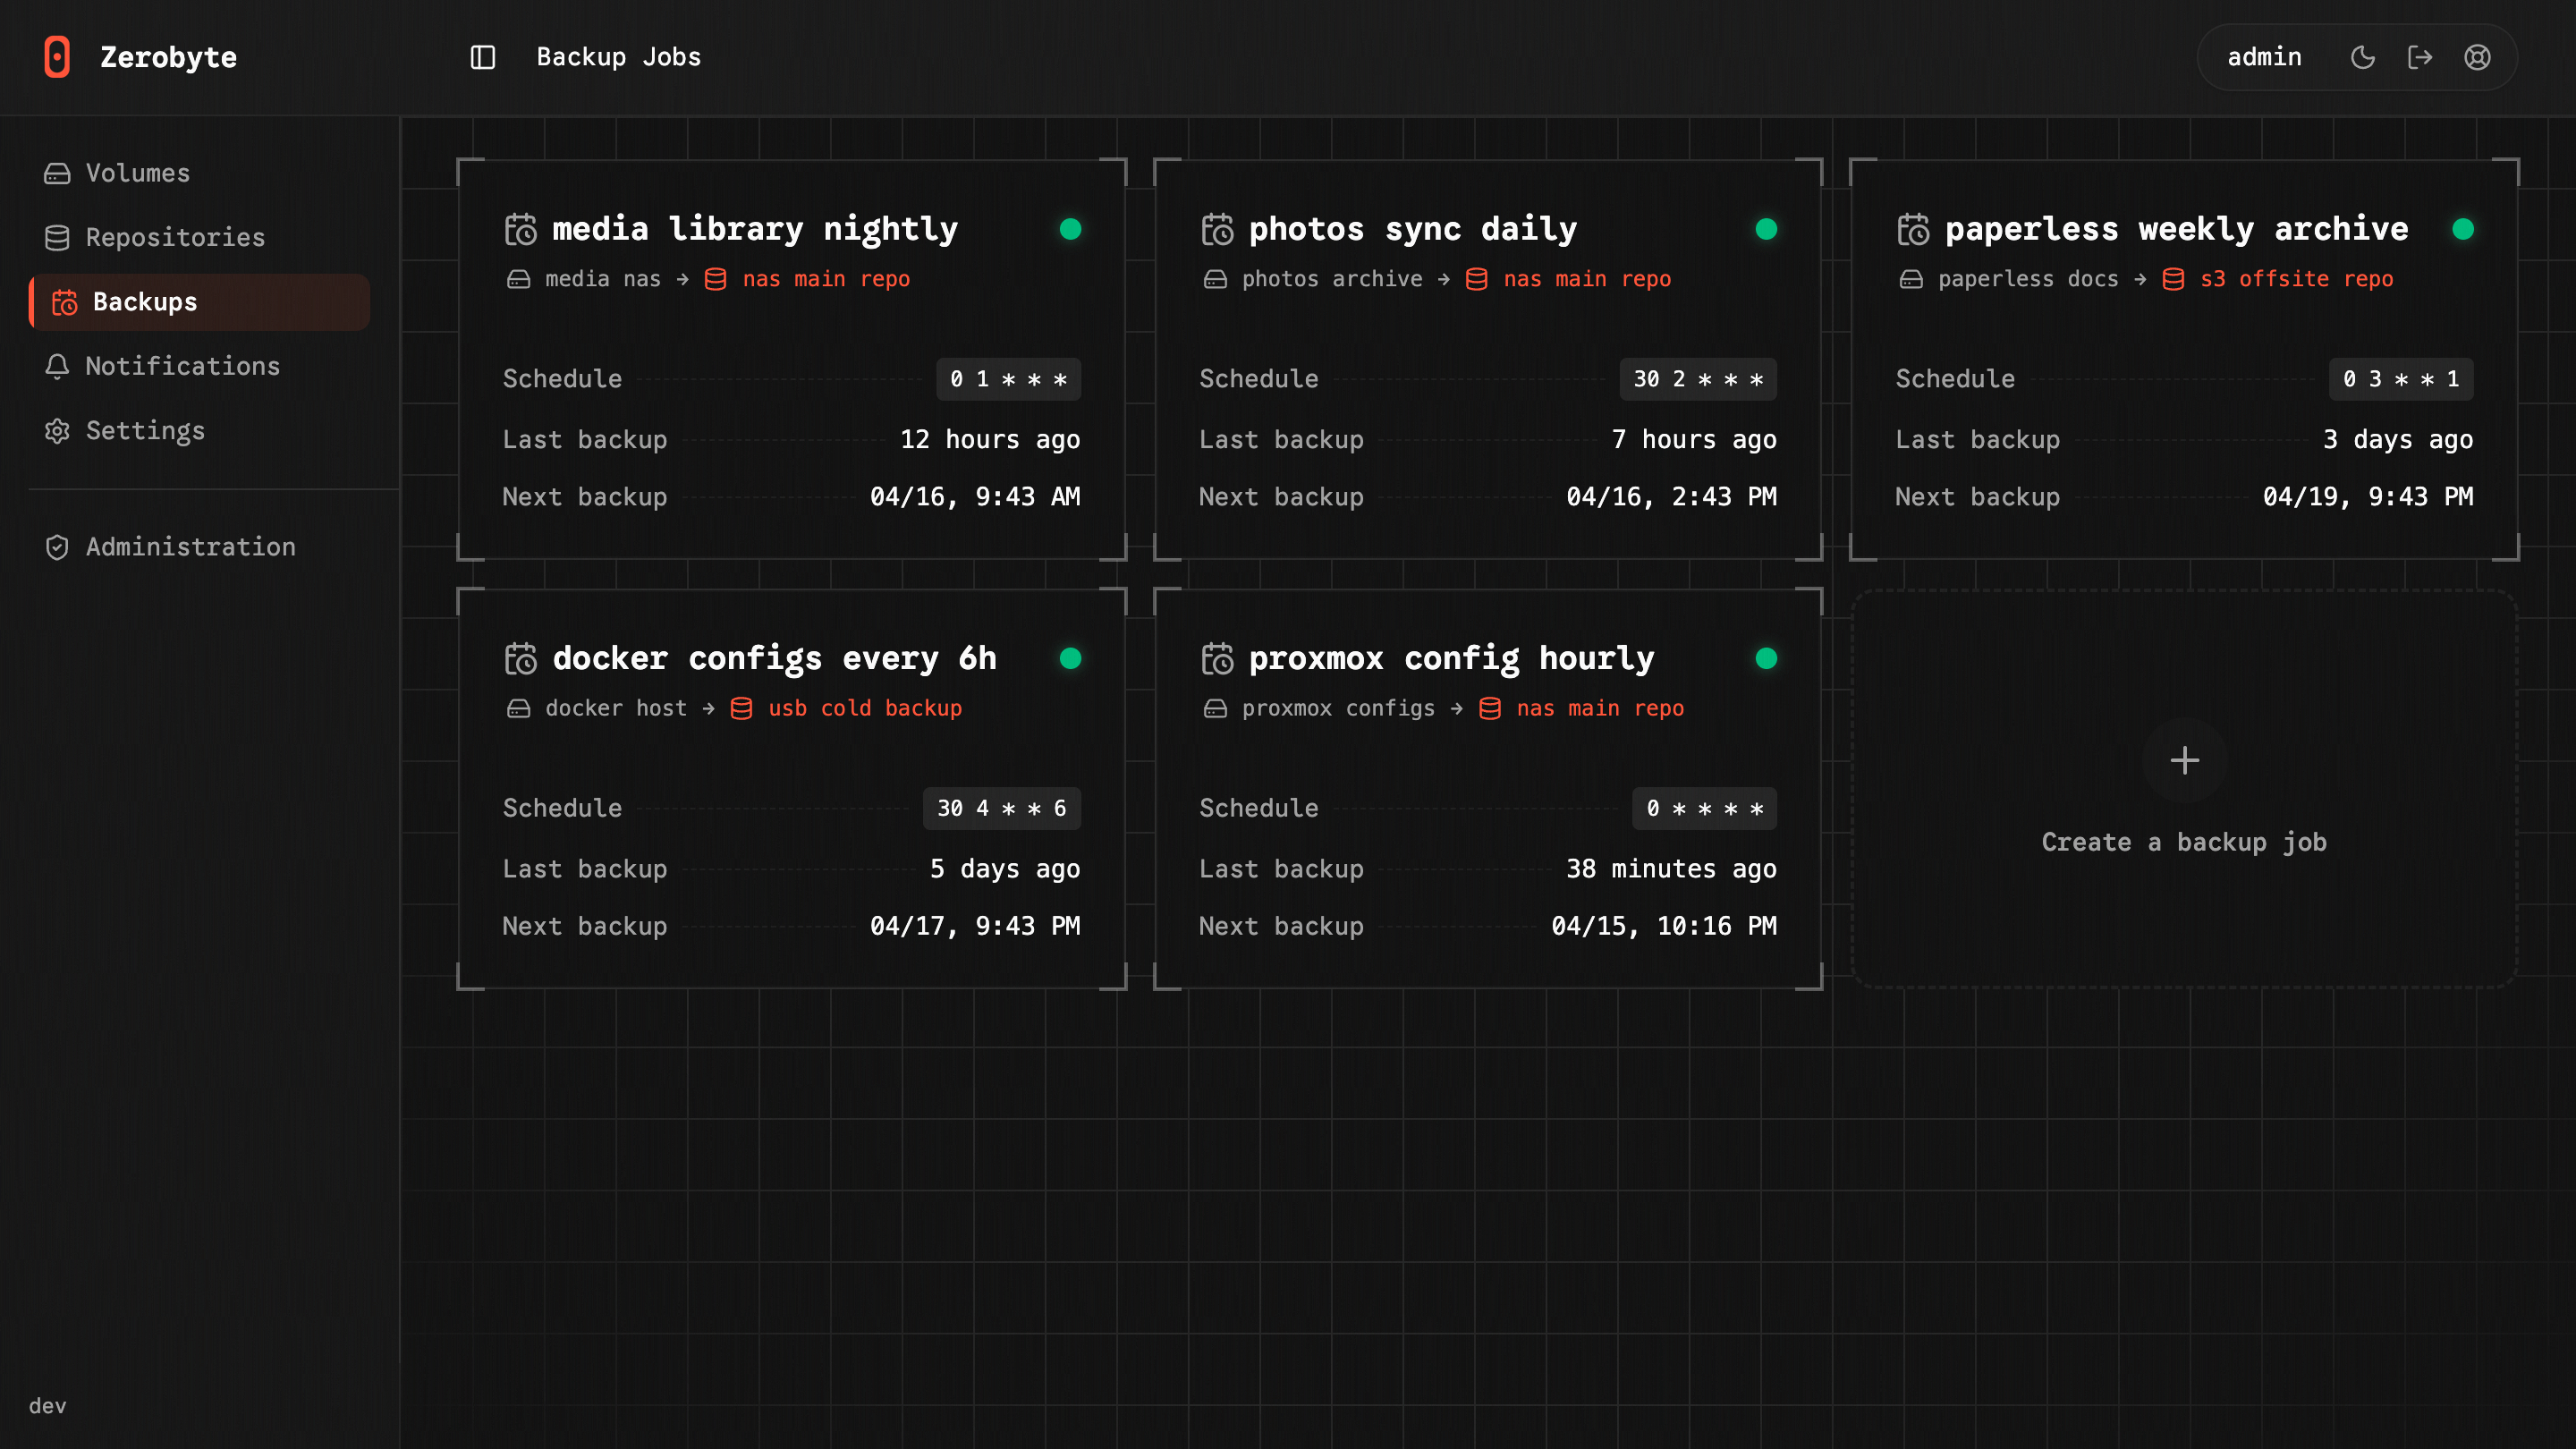Image resolution: width=2576 pixels, height=1449 pixels.
Task: Click the media nas volume label
Action: pyautogui.click(x=603, y=279)
